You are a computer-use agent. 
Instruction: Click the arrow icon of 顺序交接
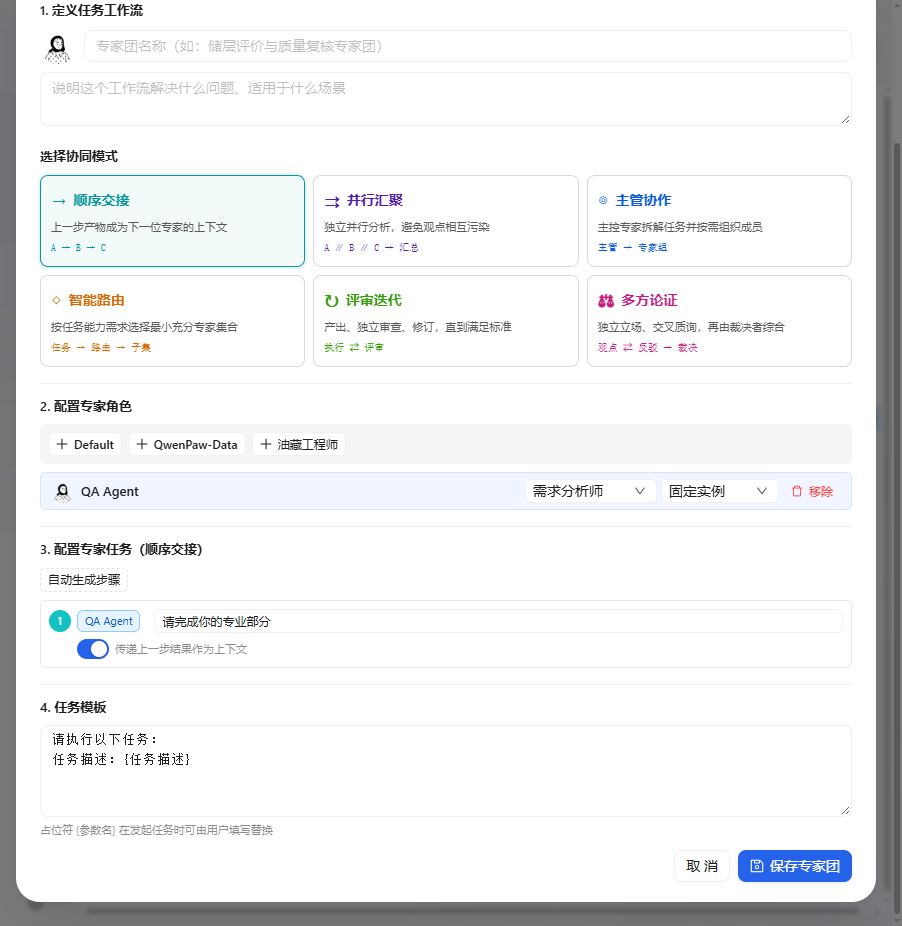tap(58, 201)
